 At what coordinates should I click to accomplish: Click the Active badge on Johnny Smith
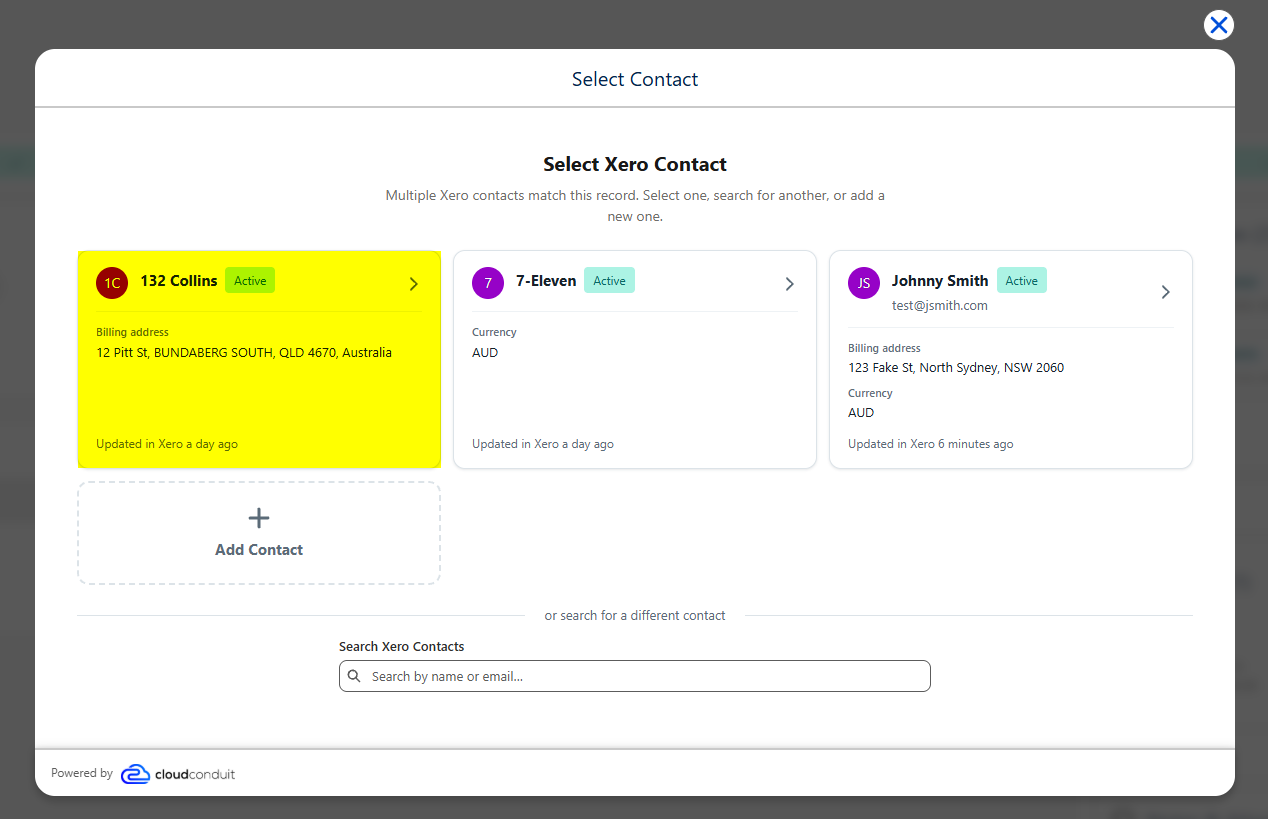tap(1022, 281)
